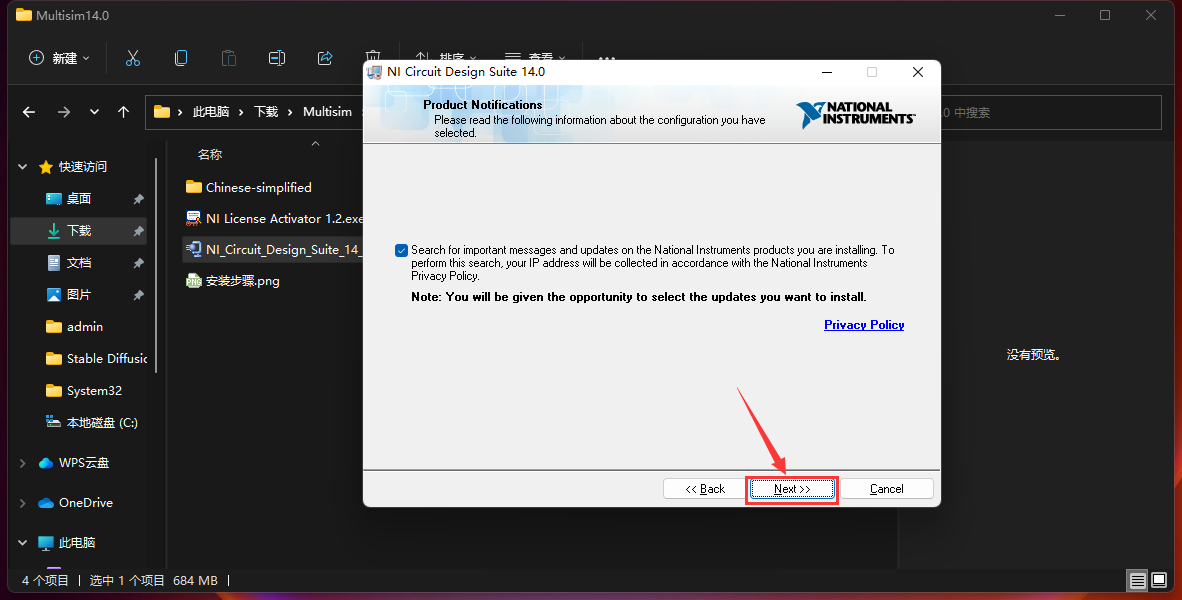Go up one folder level with the up arrow
The image size is (1182, 600).
(x=124, y=112)
